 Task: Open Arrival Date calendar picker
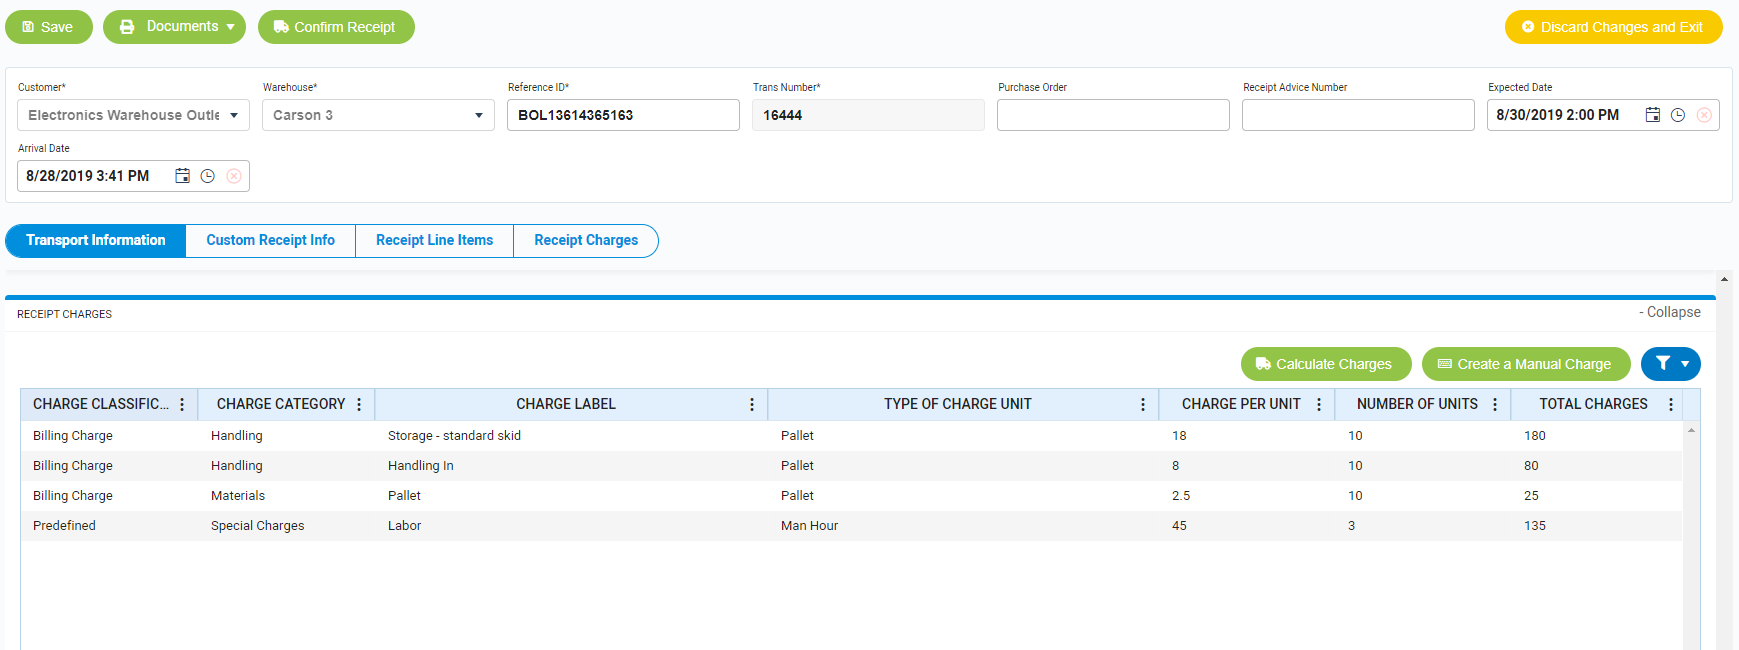[182, 176]
